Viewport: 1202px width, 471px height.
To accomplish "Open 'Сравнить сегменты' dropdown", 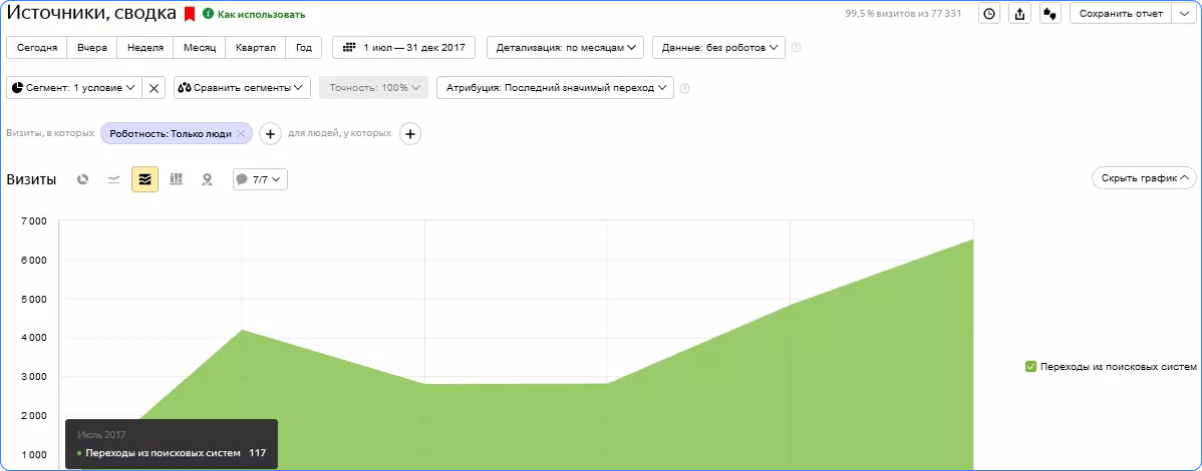I will [x=242, y=88].
